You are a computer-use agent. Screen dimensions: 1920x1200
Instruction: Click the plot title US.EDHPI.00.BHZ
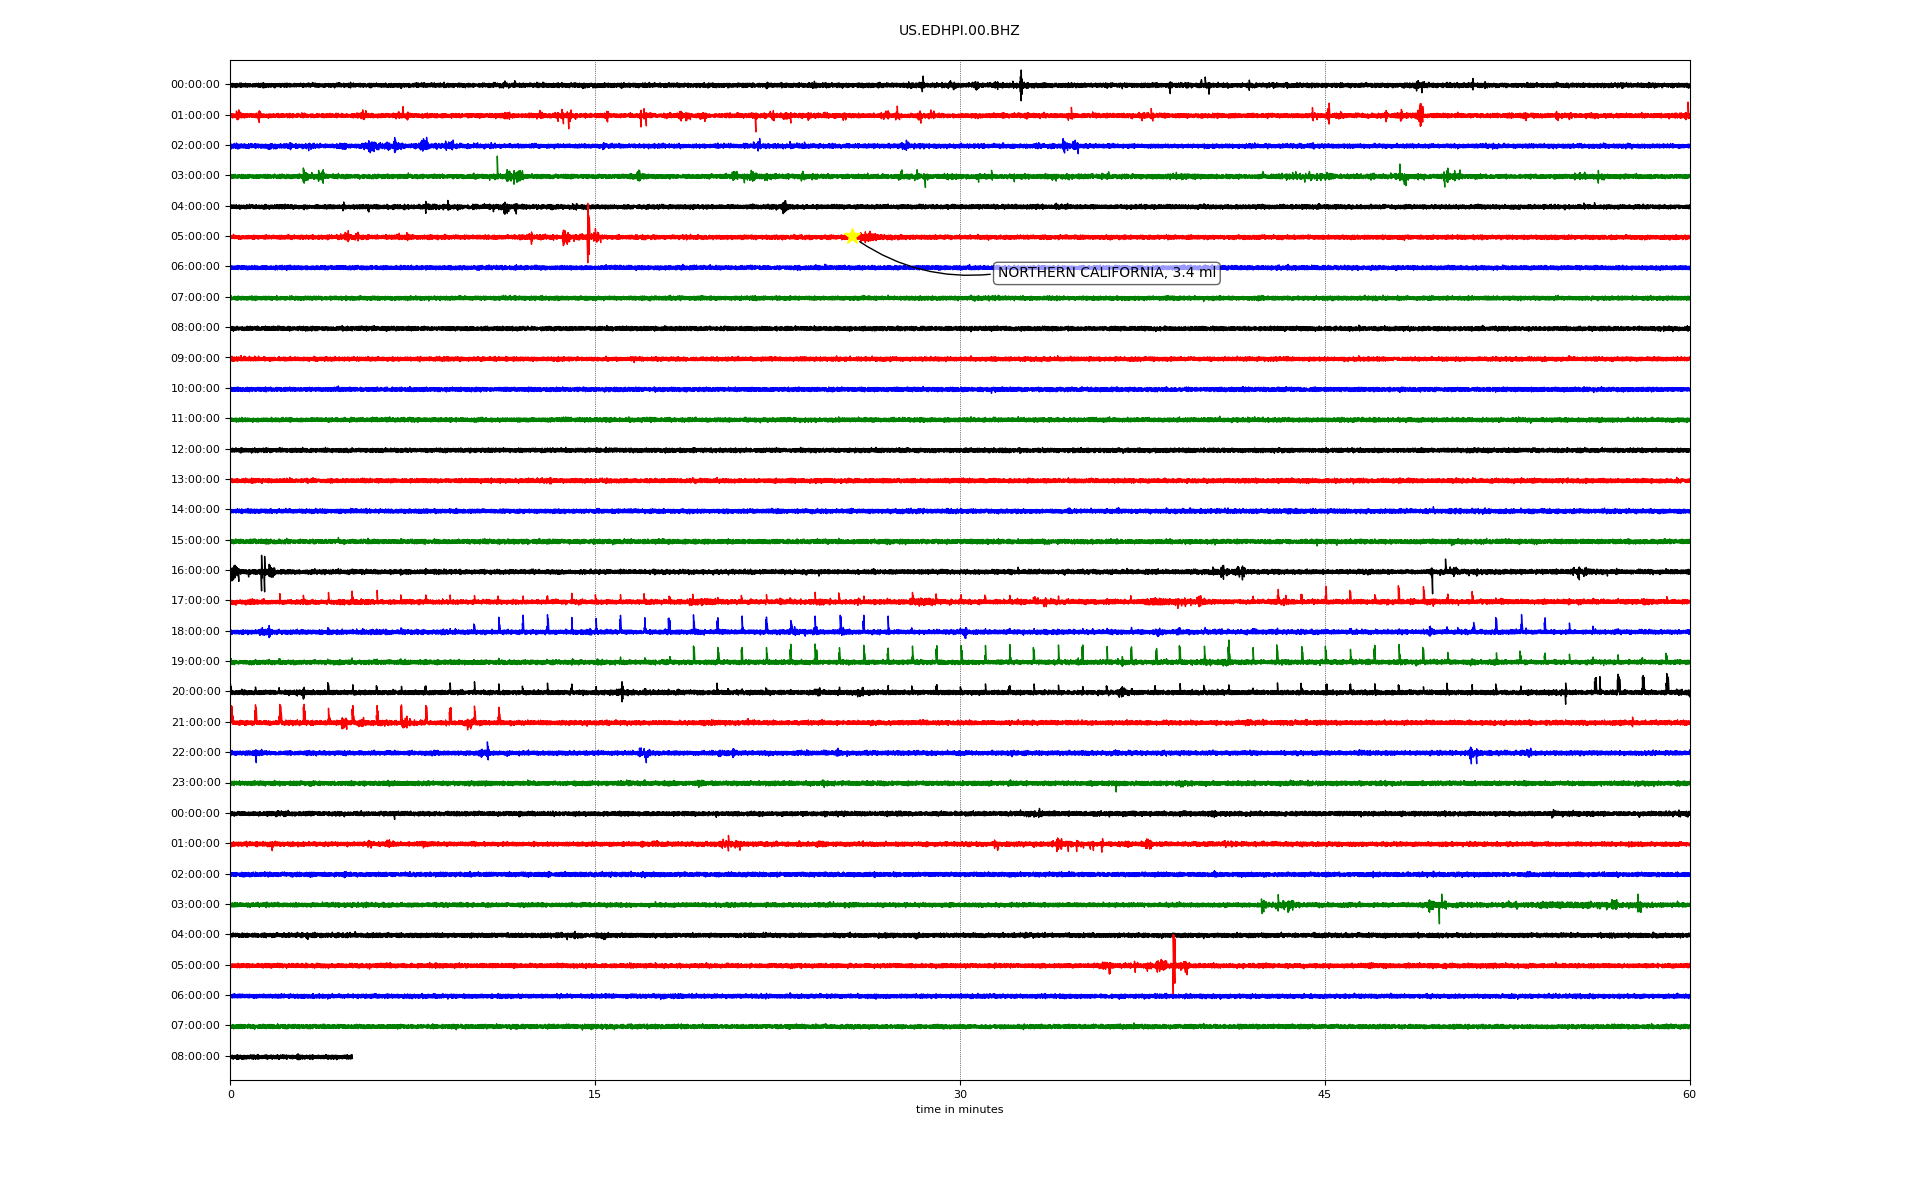tap(959, 31)
